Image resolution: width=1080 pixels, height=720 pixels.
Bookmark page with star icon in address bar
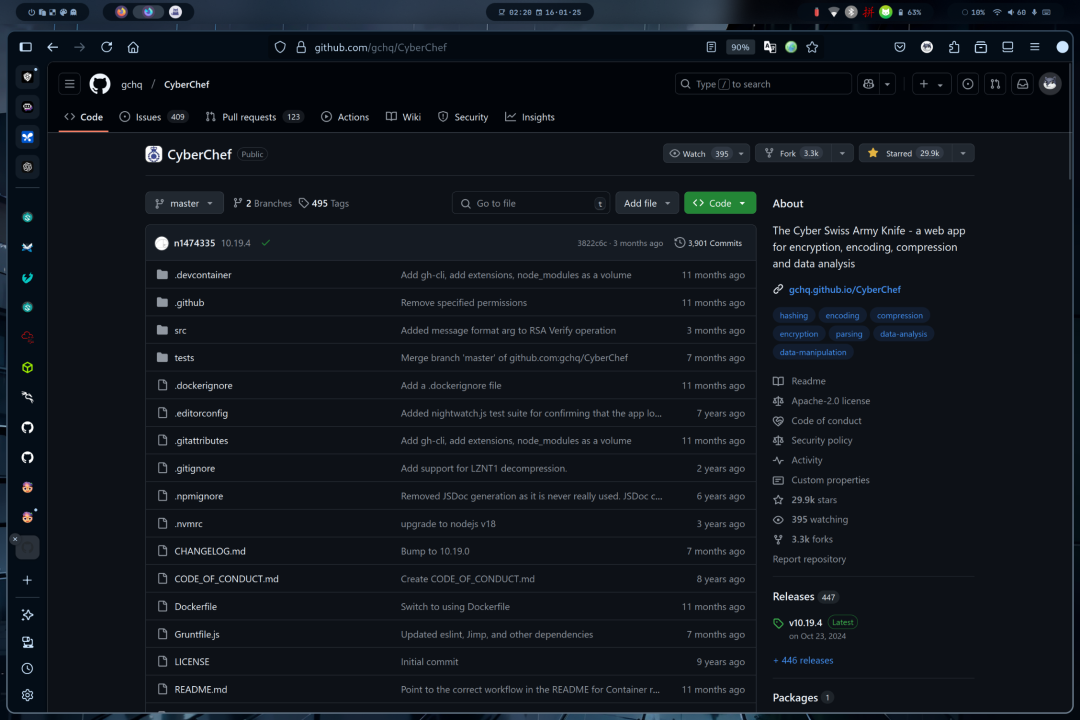pyautogui.click(x=812, y=47)
